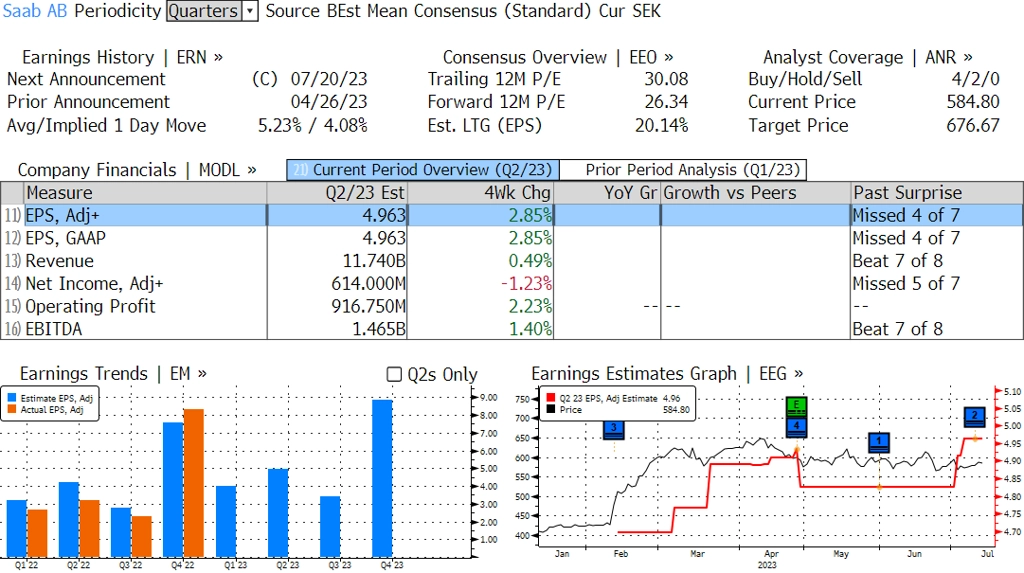This screenshot has width=1024, height=573.
Task: Click the blue Q3'23 estimate bar
Action: tap(330, 527)
